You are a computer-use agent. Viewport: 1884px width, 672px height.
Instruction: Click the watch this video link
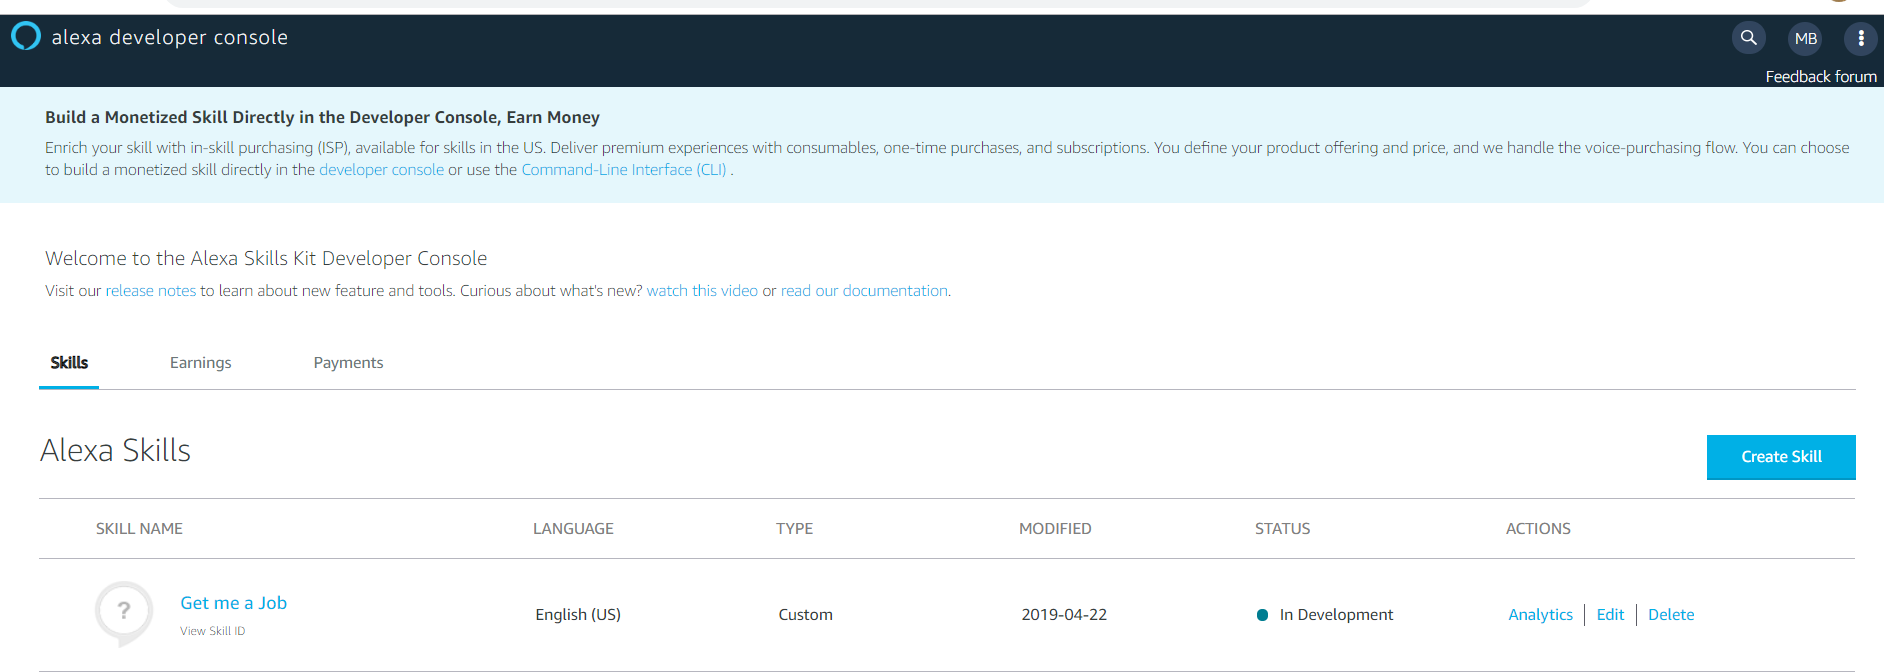(x=702, y=291)
